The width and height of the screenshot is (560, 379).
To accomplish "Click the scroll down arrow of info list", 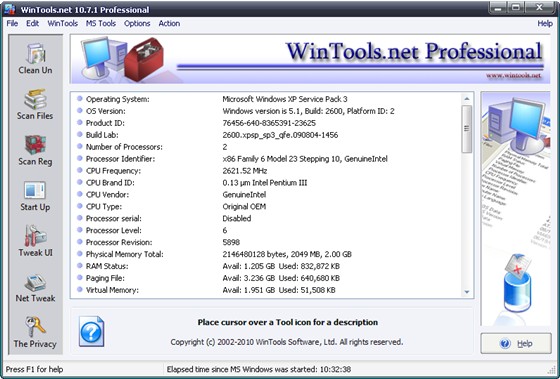I will click(x=466, y=292).
